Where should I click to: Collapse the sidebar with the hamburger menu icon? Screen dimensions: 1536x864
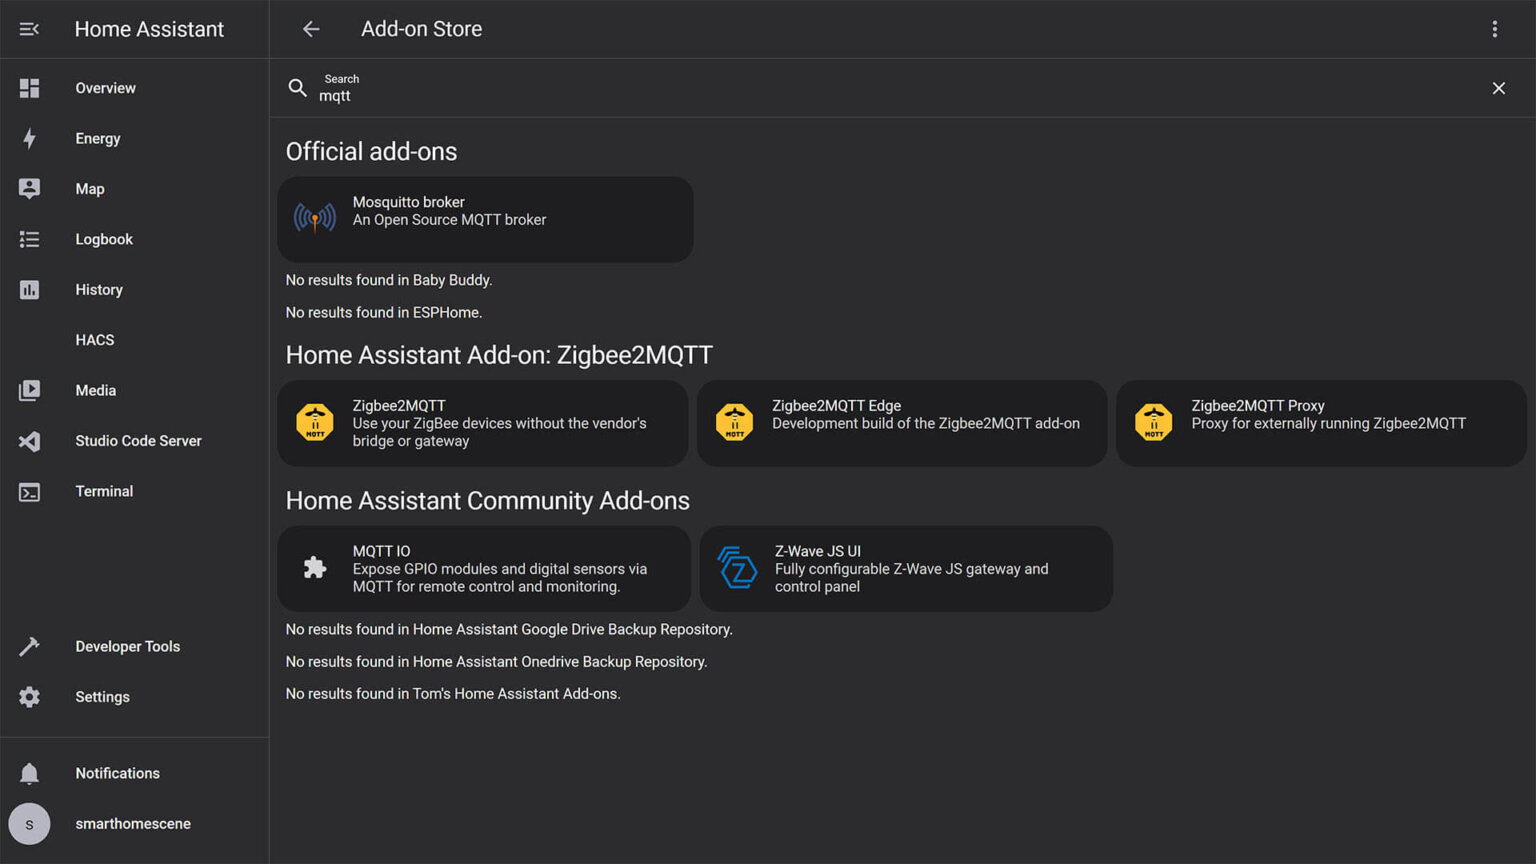tap(29, 29)
